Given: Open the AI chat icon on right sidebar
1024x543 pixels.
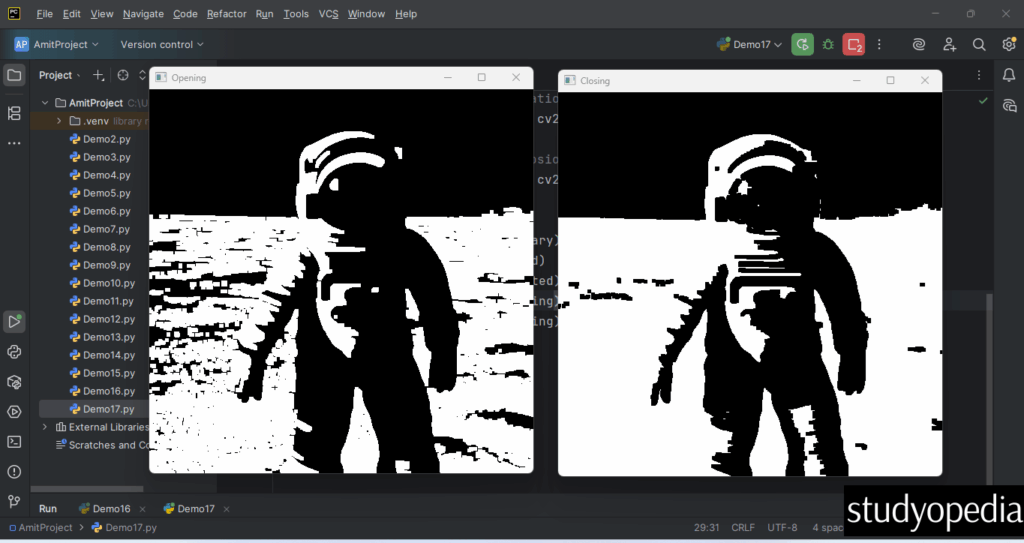Looking at the screenshot, I should click(1009, 106).
